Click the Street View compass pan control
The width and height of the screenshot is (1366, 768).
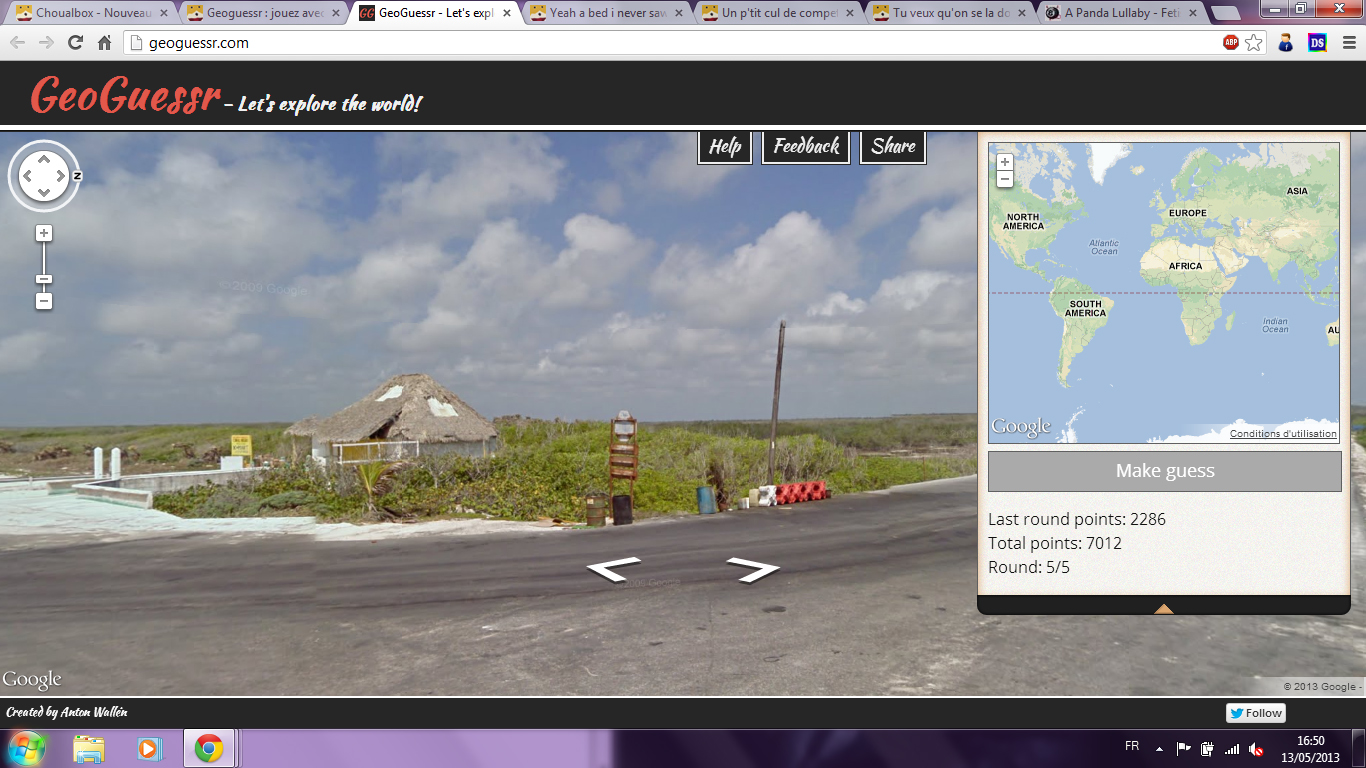click(44, 176)
